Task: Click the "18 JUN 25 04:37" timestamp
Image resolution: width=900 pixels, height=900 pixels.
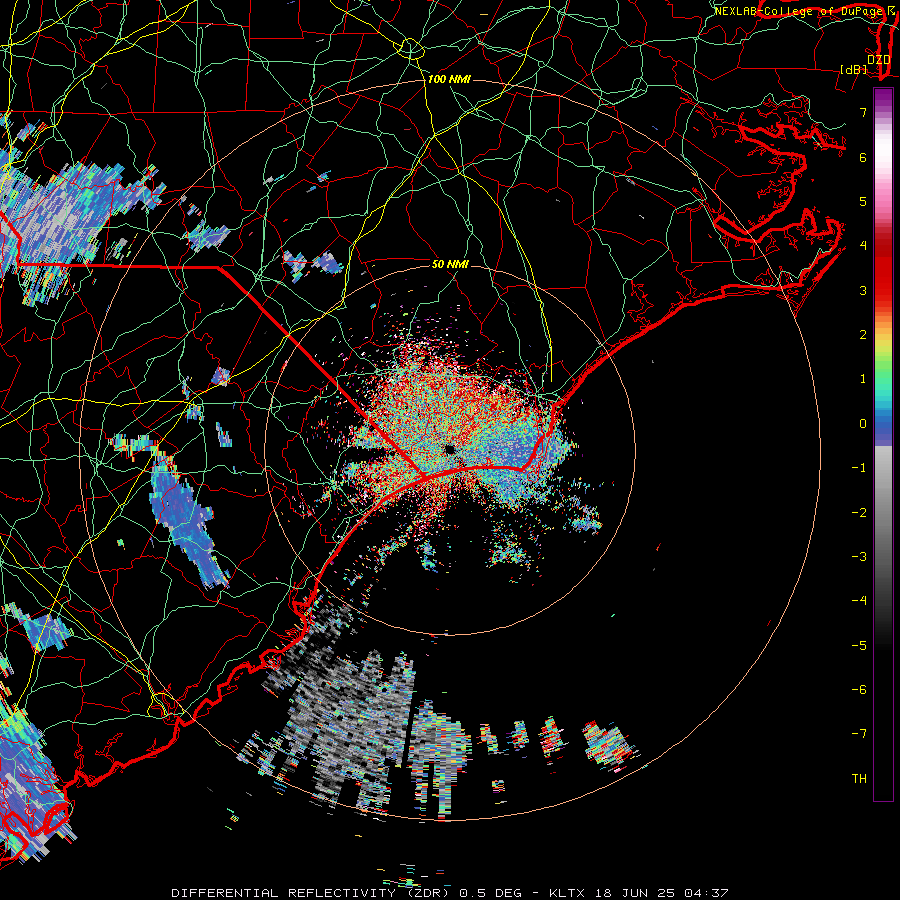Action: point(660,893)
